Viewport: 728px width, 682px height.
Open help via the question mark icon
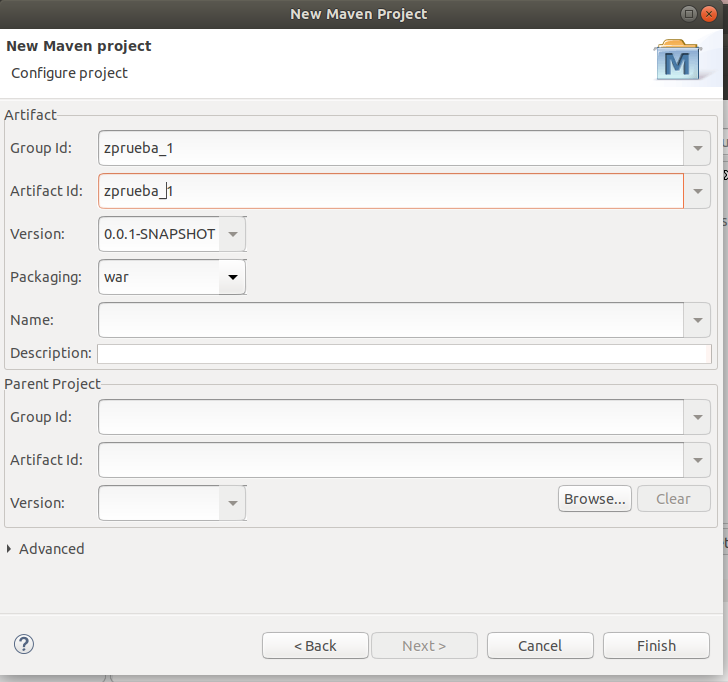[24, 644]
